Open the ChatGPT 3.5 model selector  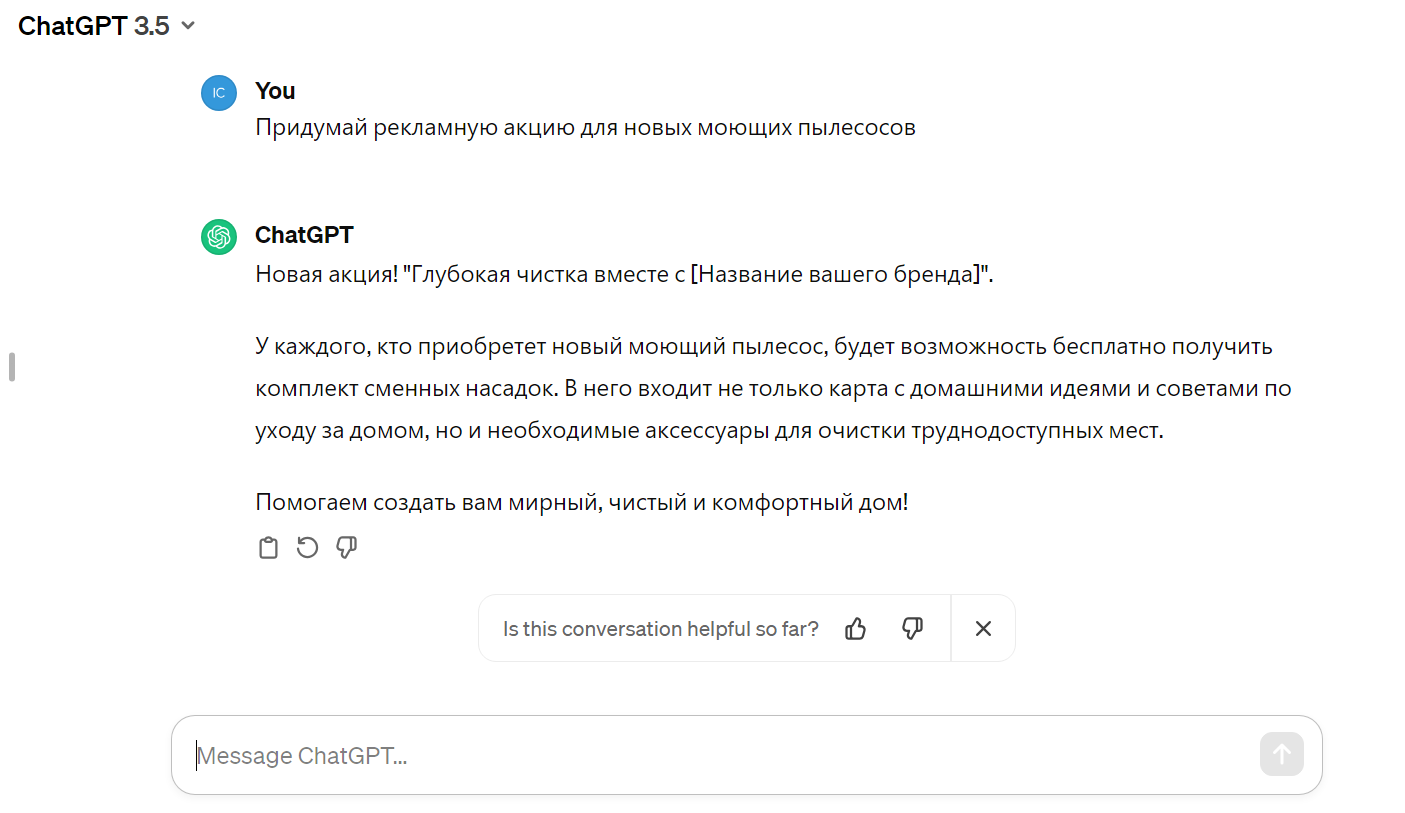pyautogui.click(x=106, y=25)
